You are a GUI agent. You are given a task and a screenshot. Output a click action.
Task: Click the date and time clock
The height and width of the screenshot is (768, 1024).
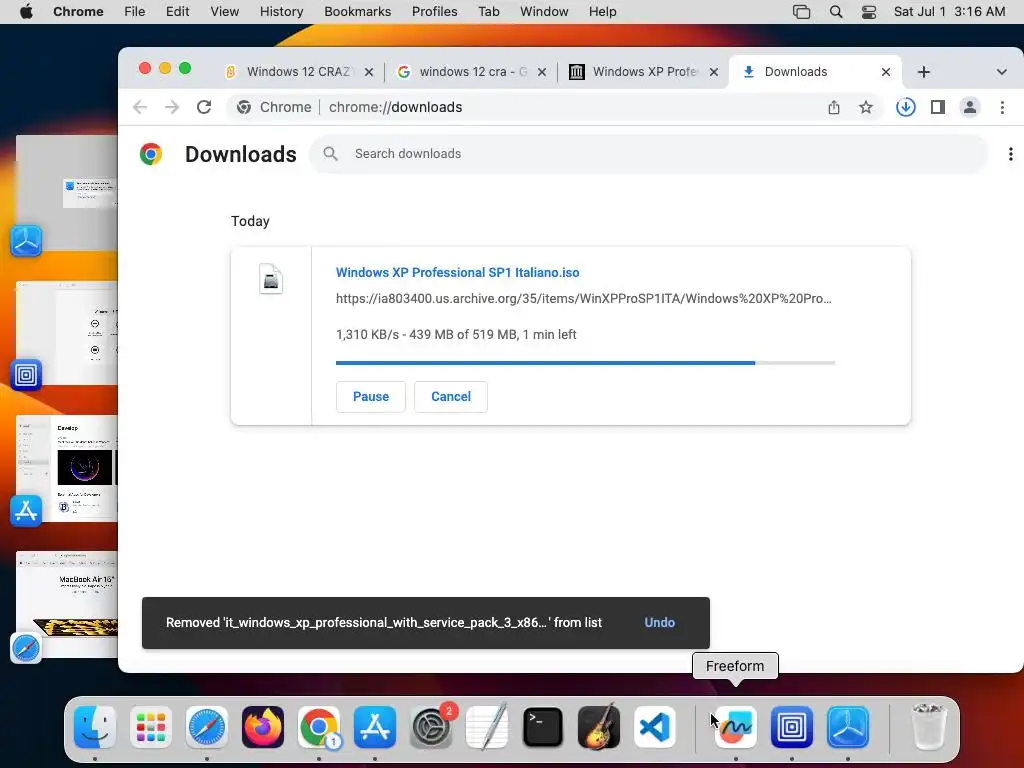point(949,12)
